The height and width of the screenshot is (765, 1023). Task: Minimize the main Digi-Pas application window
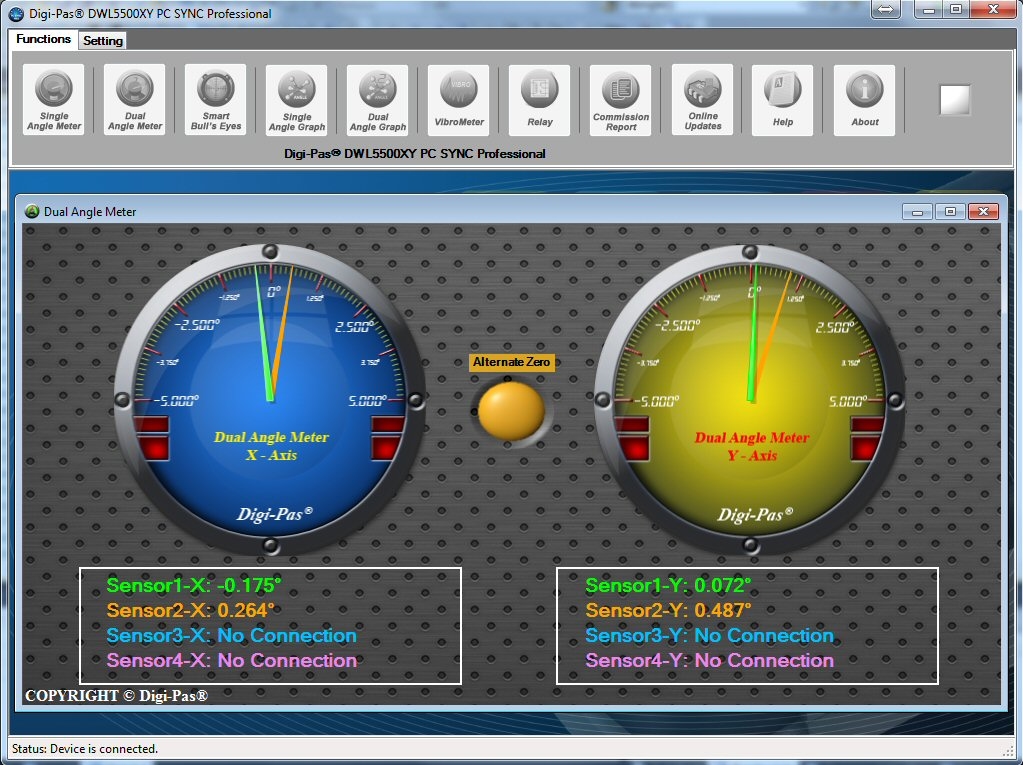point(928,9)
